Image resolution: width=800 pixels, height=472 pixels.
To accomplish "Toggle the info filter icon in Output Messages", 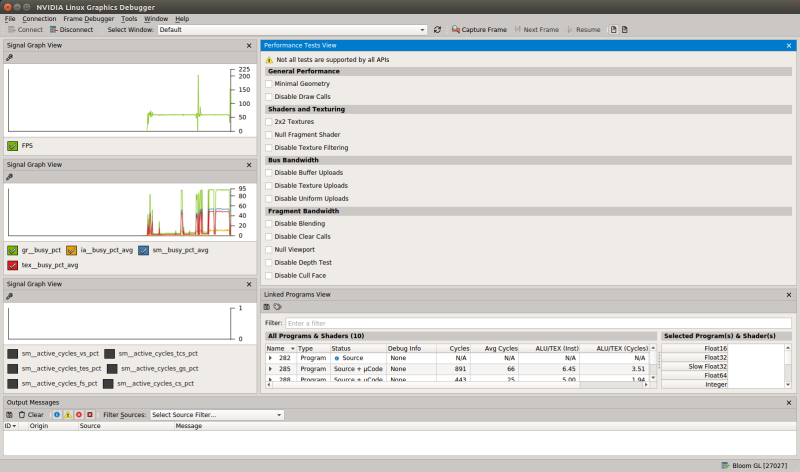I will pos(56,414).
